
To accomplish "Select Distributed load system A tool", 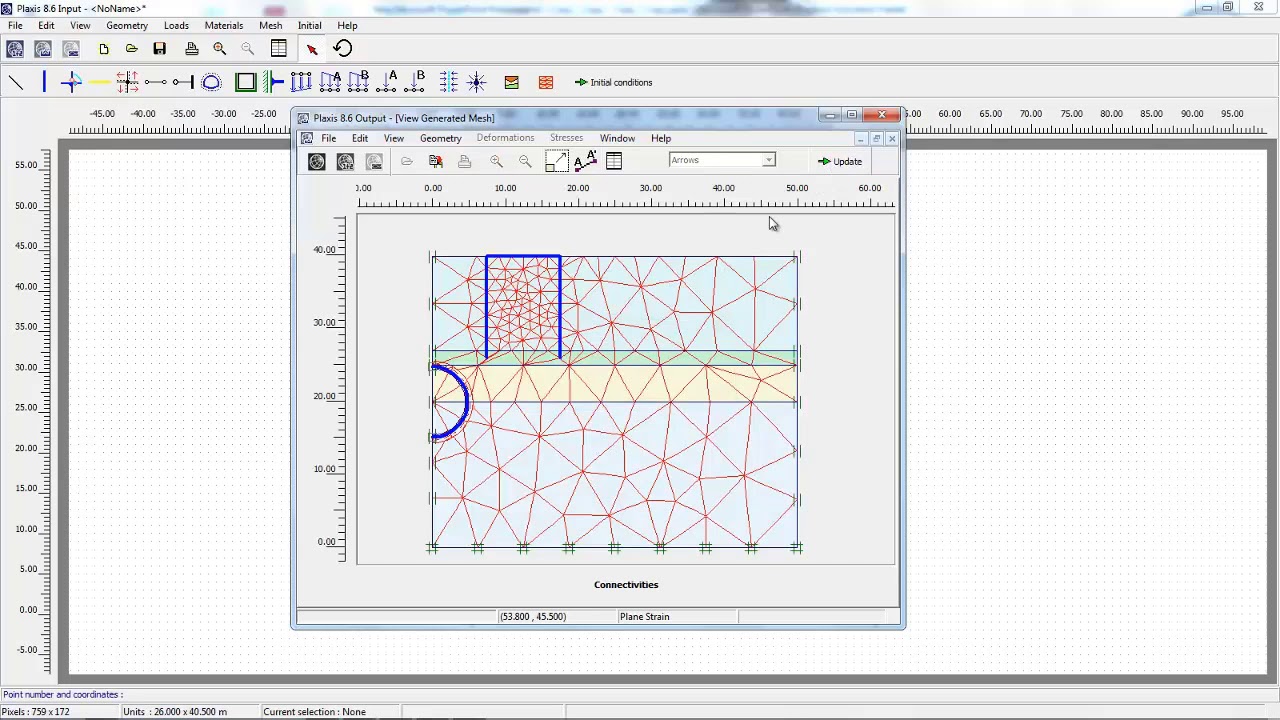I will pos(330,82).
